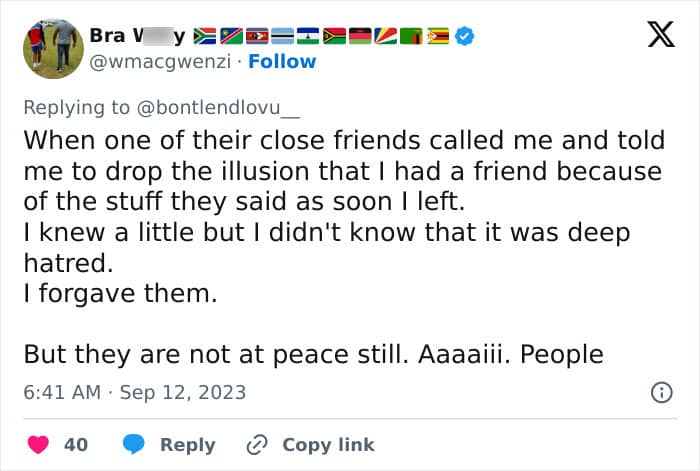Open the X logo link
Screen dimensions: 700x471
pos(661,34)
